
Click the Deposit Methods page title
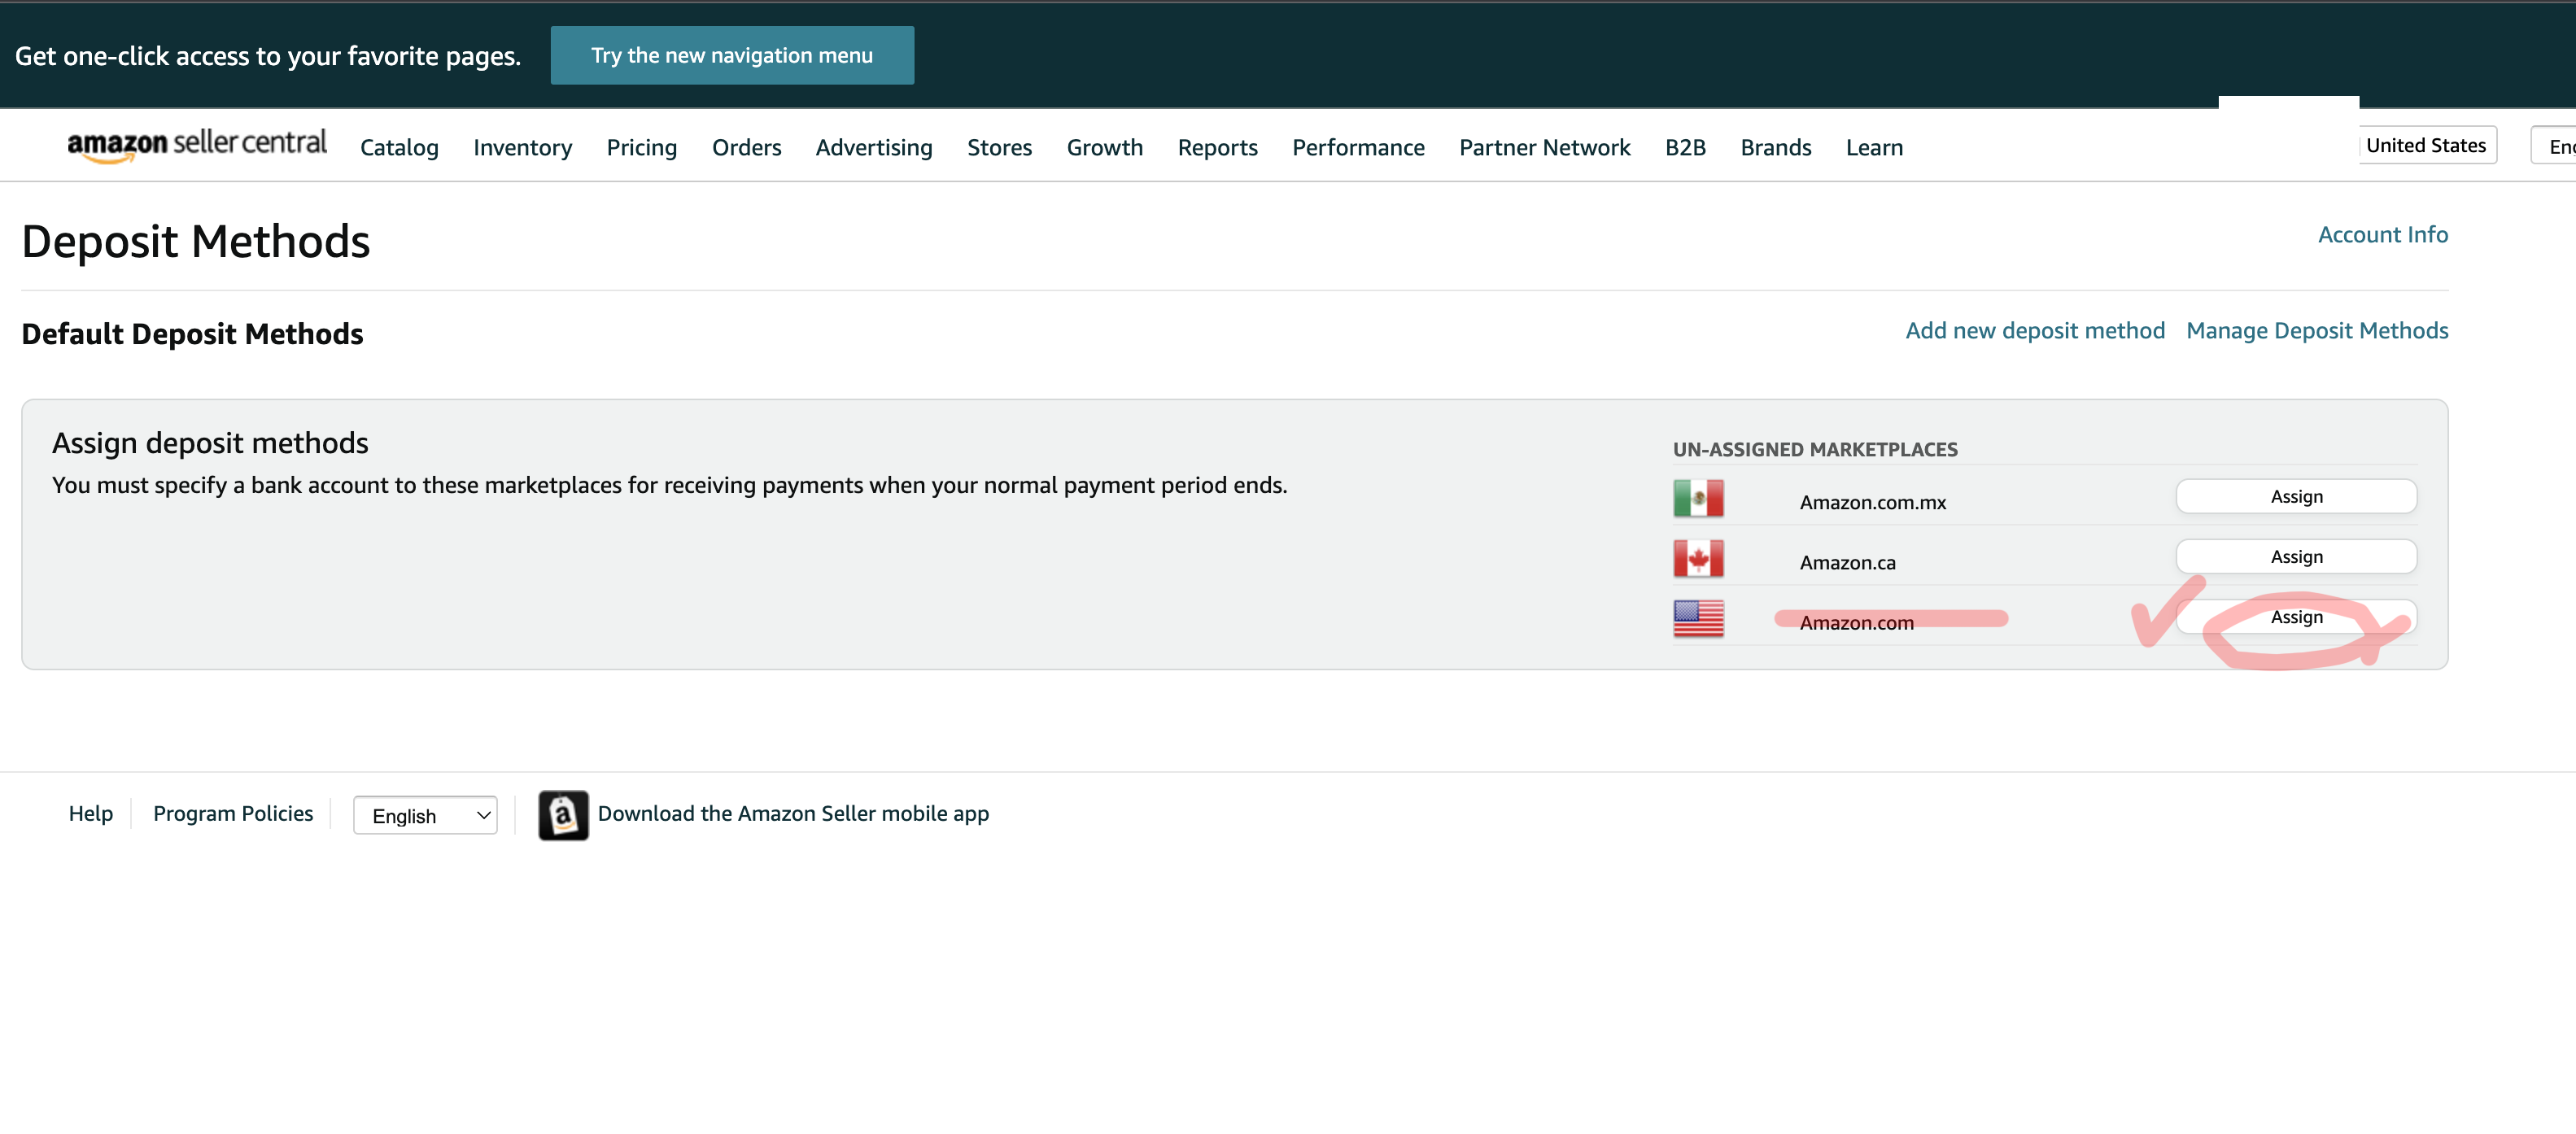click(x=195, y=241)
